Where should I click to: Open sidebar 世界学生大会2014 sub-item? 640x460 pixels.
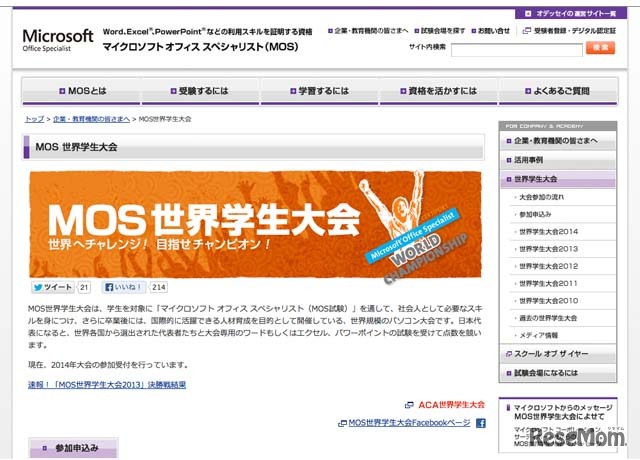pos(562,232)
